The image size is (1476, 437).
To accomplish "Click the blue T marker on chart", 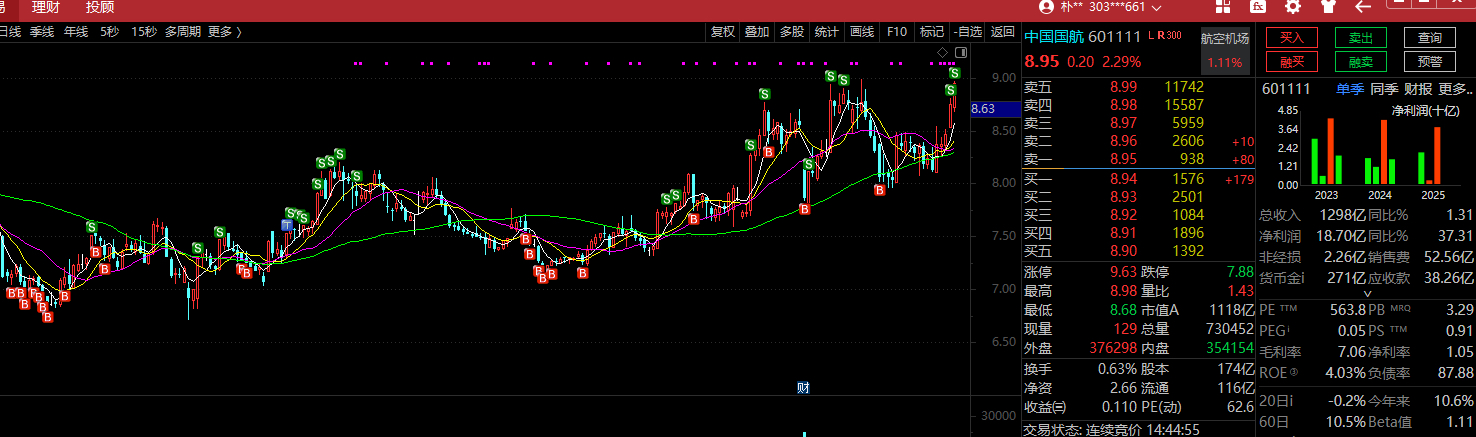I will pyautogui.click(x=286, y=226).
